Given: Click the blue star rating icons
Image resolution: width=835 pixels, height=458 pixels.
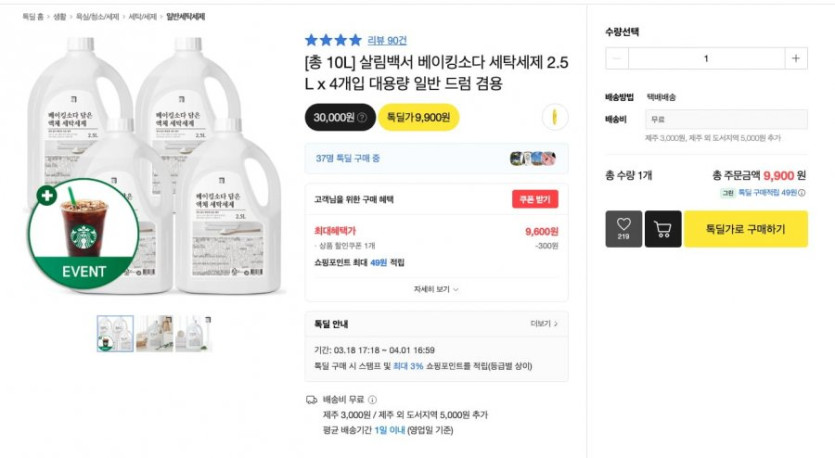Looking at the screenshot, I should (333, 40).
